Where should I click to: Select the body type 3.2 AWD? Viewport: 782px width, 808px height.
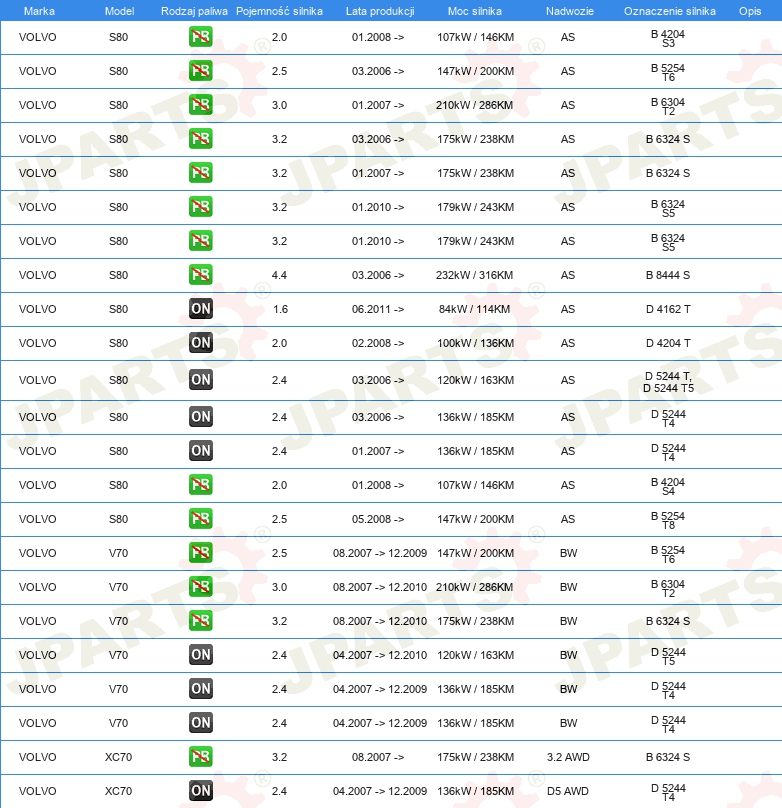[x=568, y=758]
